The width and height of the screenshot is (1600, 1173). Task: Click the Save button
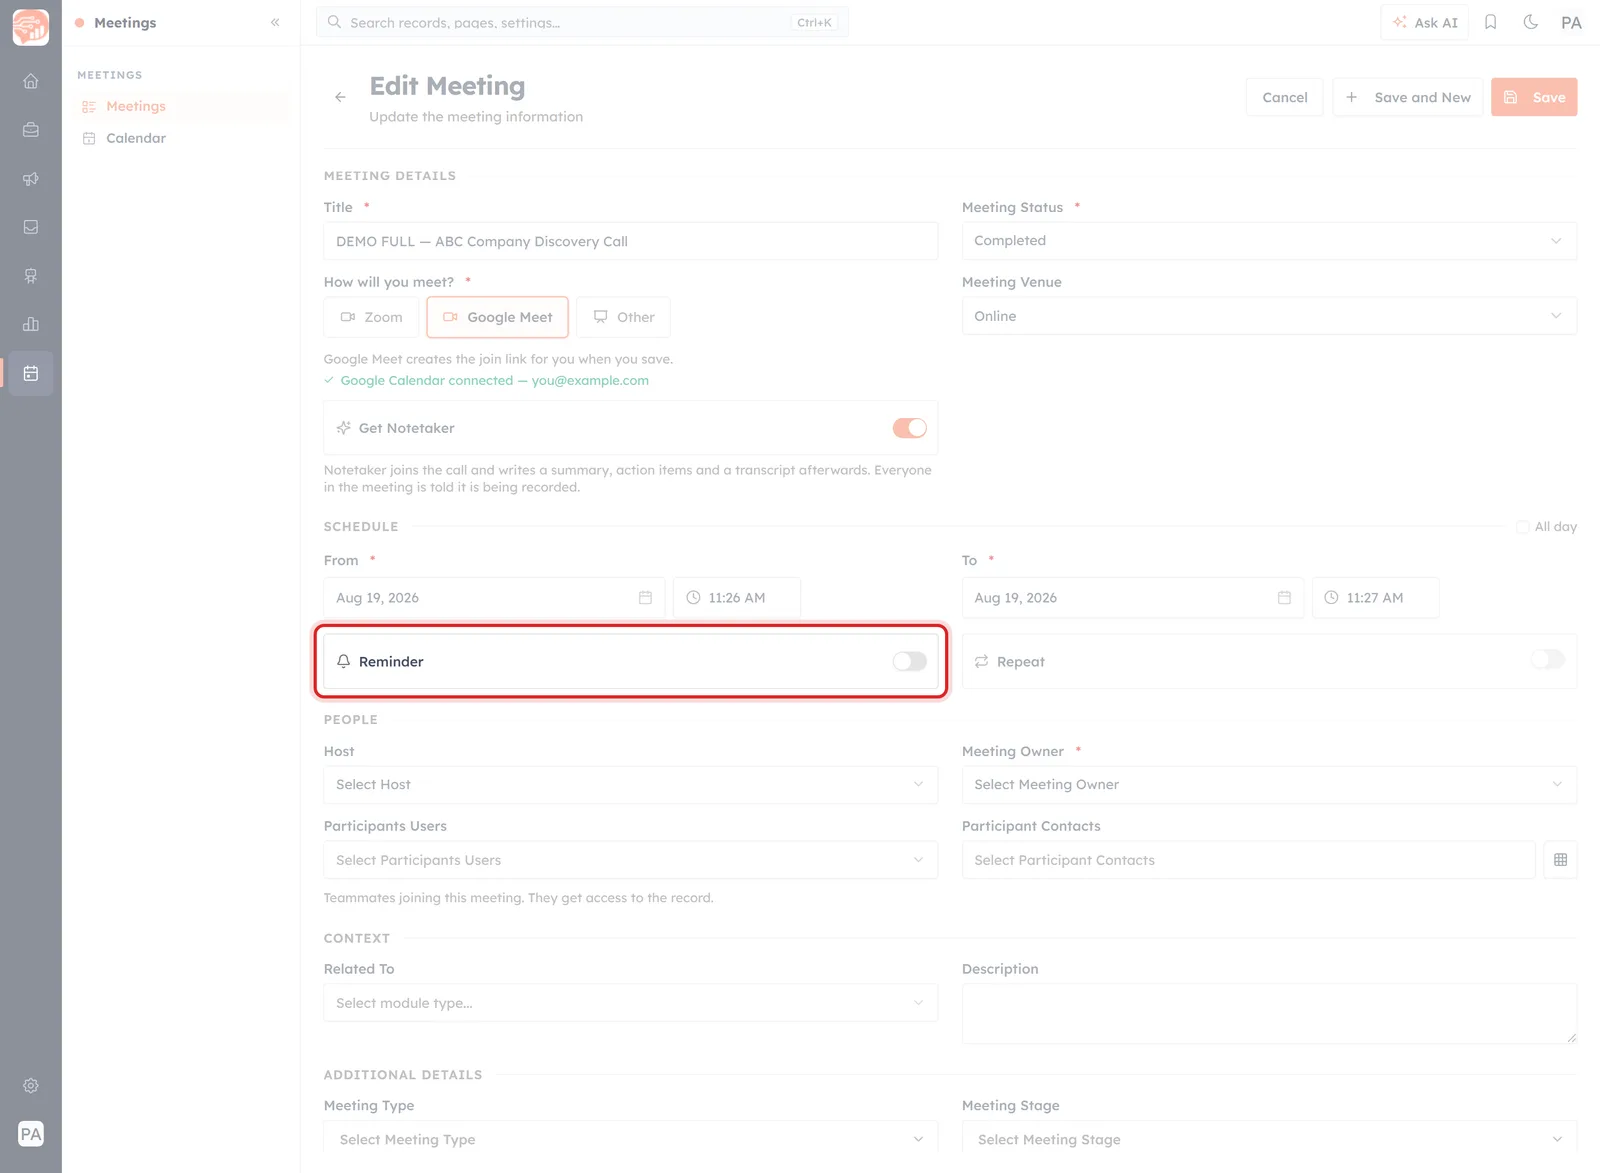1534,97
